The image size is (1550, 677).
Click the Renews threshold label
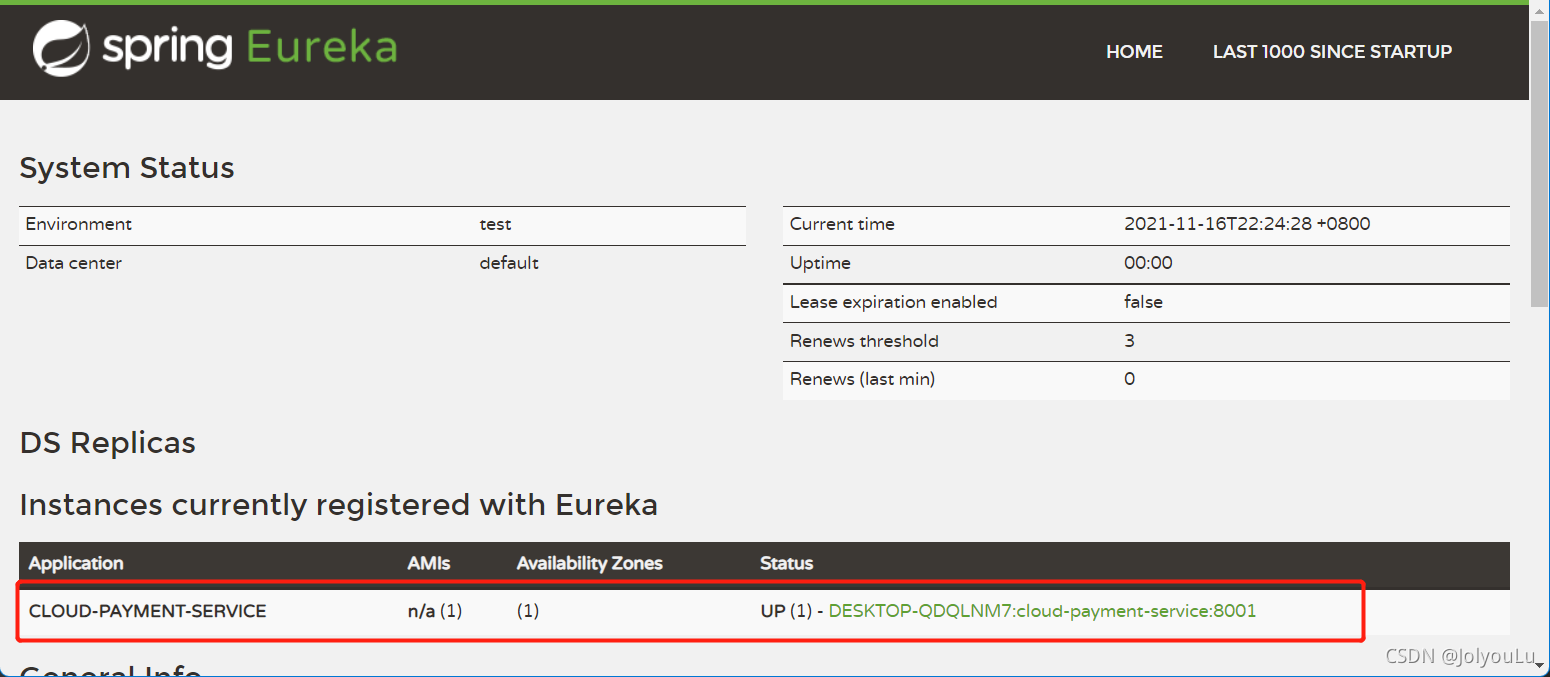click(x=864, y=341)
